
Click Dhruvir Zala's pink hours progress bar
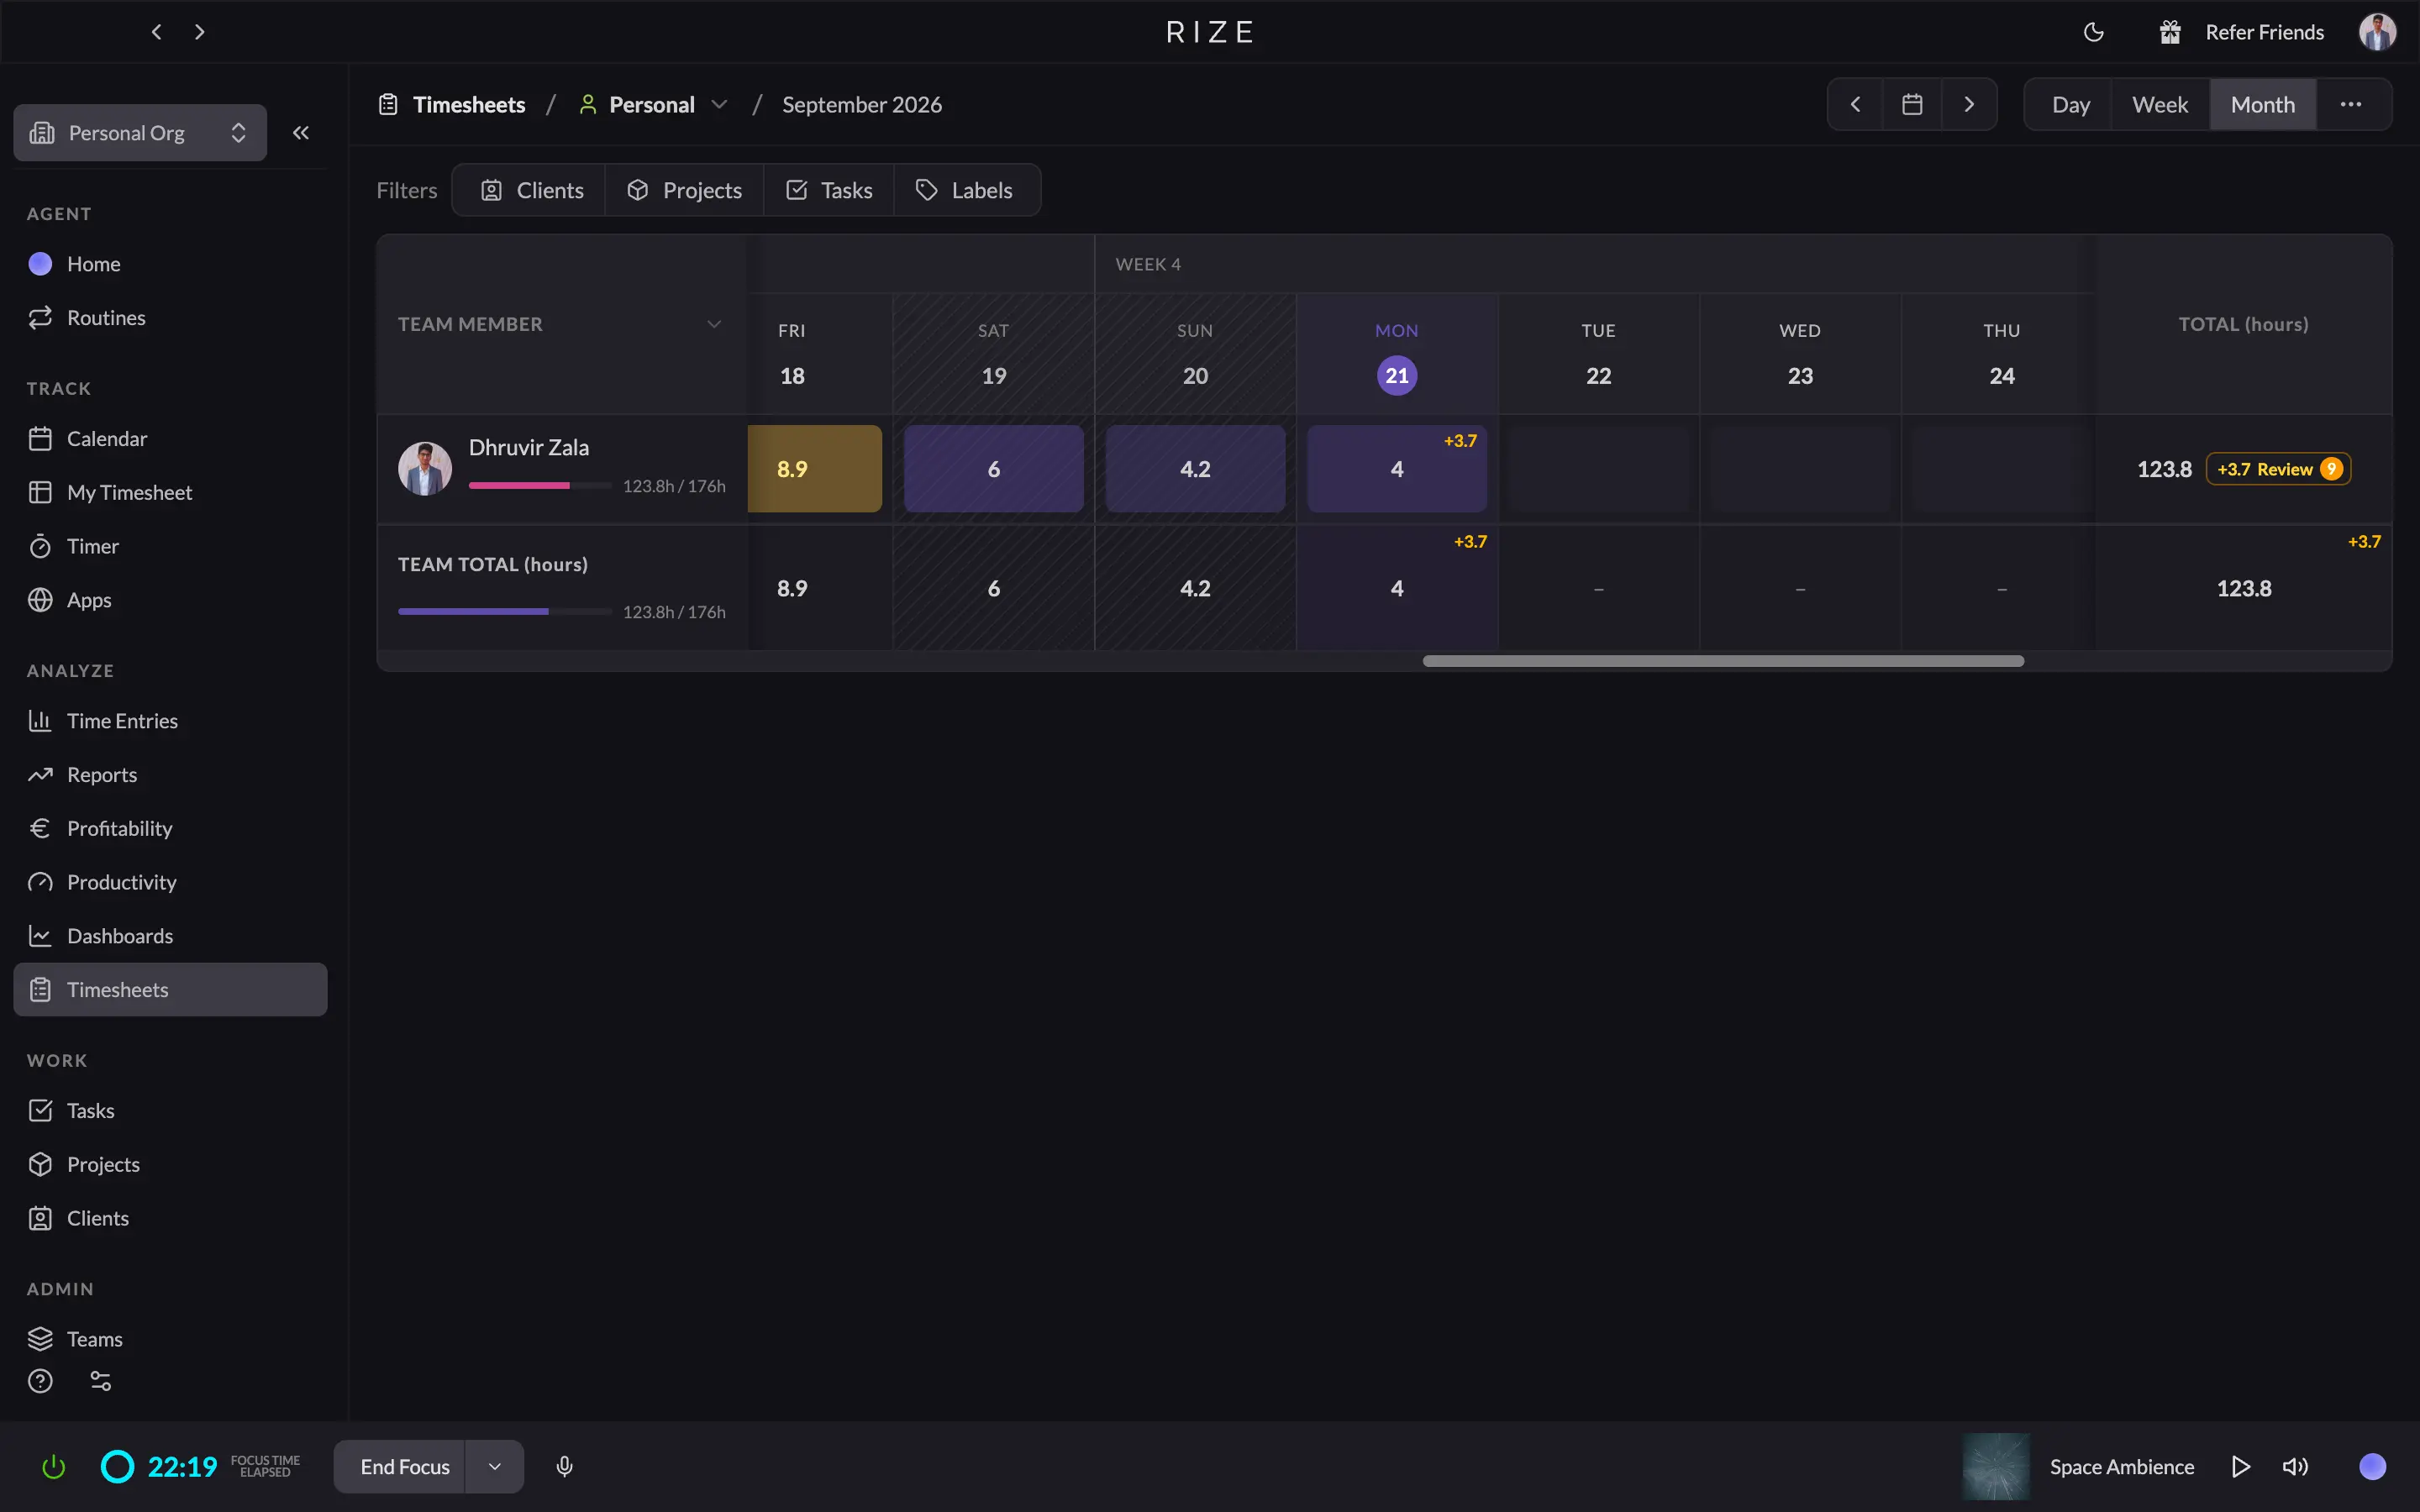point(540,486)
